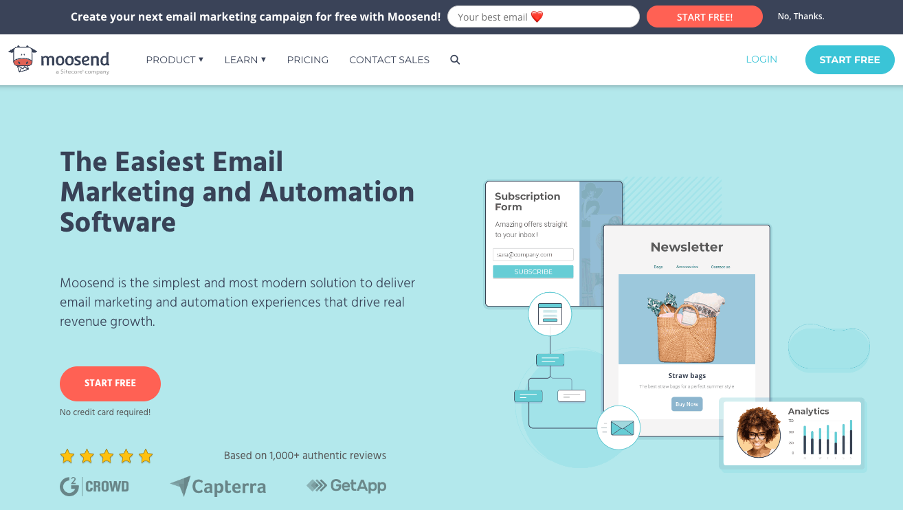Click the SUBSCRIBE button in subscription form

coord(533,271)
